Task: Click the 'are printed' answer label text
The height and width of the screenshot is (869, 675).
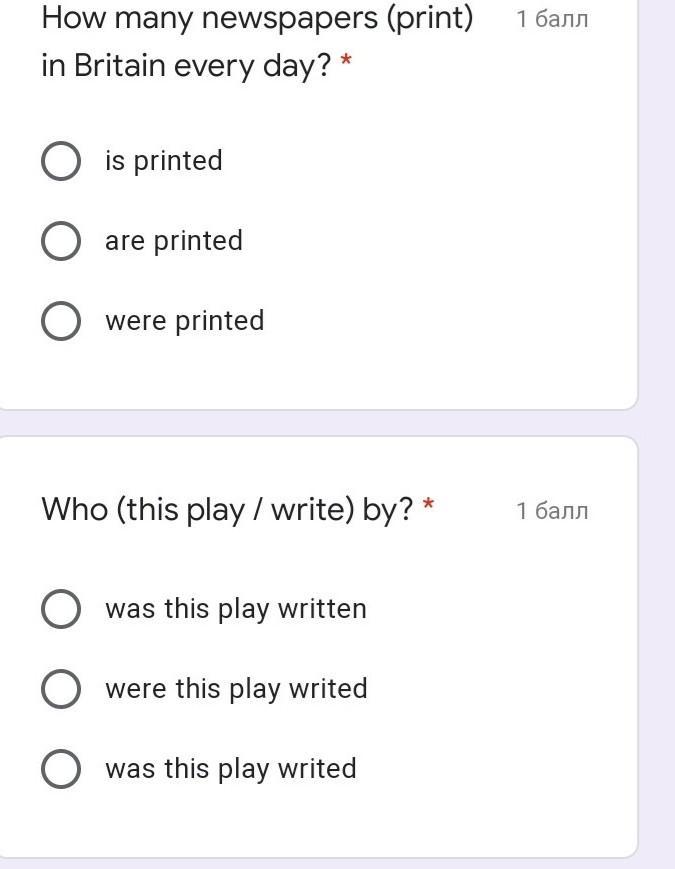Action: [174, 241]
